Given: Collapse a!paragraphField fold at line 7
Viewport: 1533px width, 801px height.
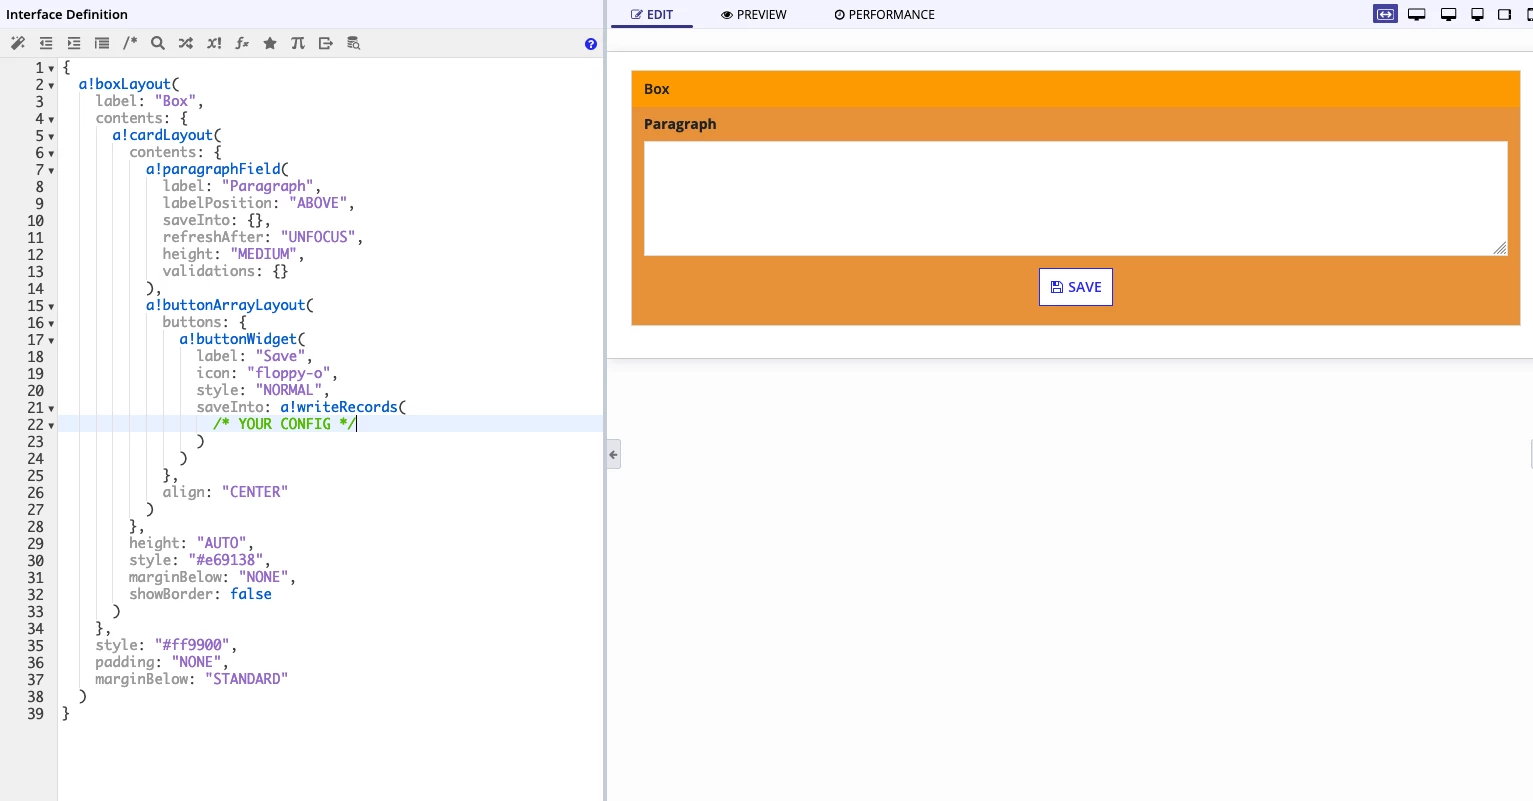Looking at the screenshot, I should click(x=51, y=170).
